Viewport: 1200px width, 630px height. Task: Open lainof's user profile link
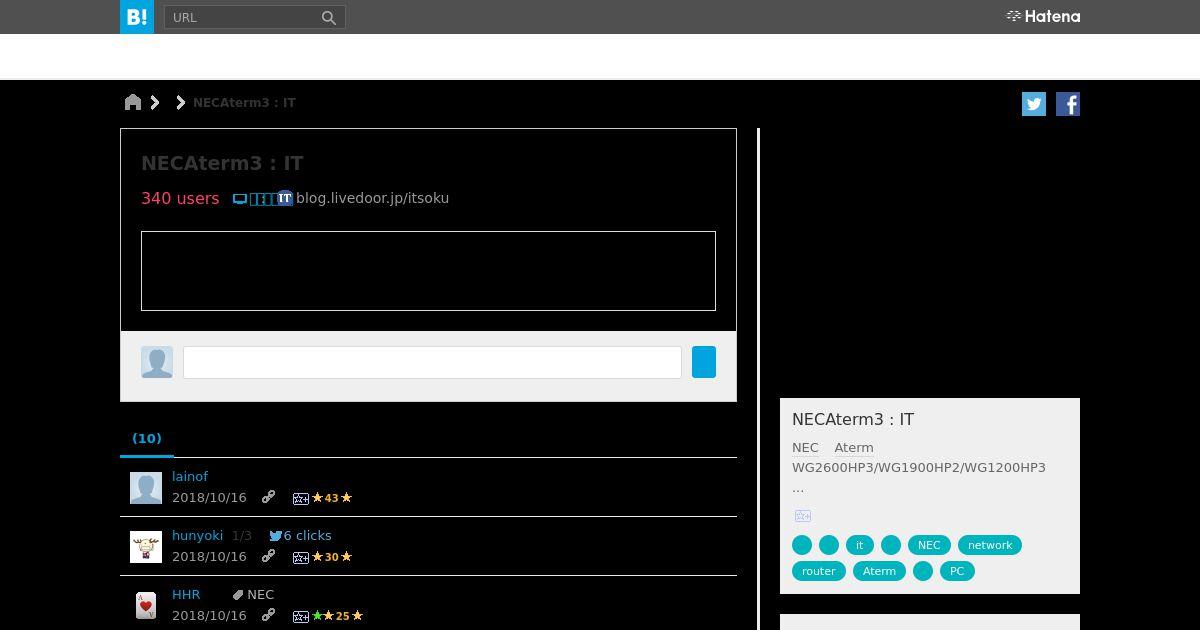(190, 476)
